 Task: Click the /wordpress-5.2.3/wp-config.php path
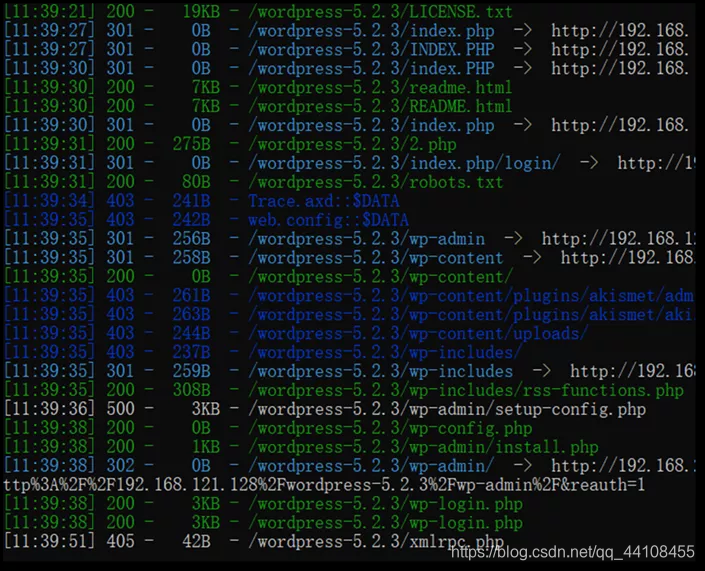tap(390, 427)
